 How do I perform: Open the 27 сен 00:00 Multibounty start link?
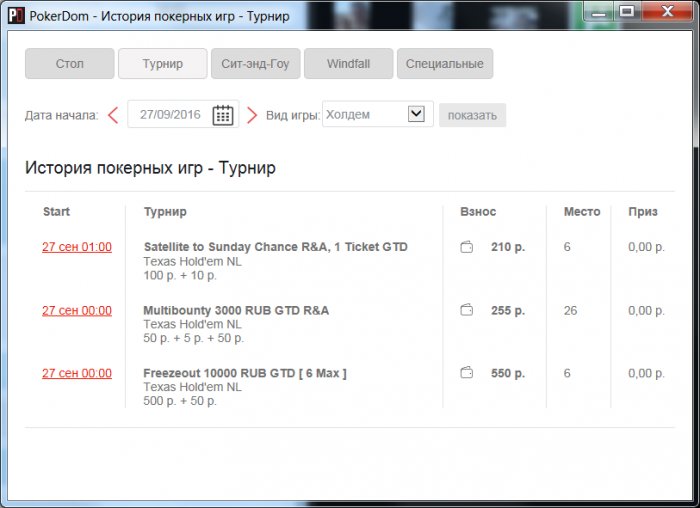(77, 310)
